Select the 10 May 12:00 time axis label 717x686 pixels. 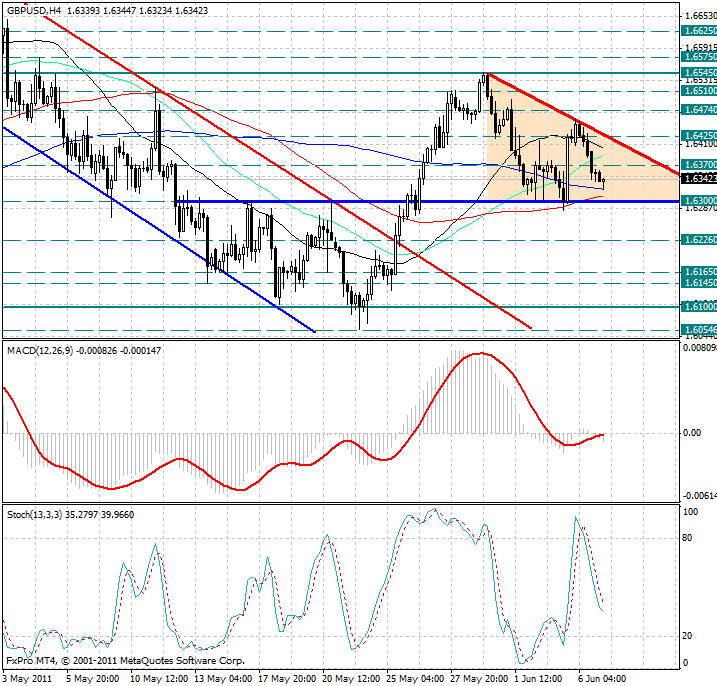tap(159, 678)
